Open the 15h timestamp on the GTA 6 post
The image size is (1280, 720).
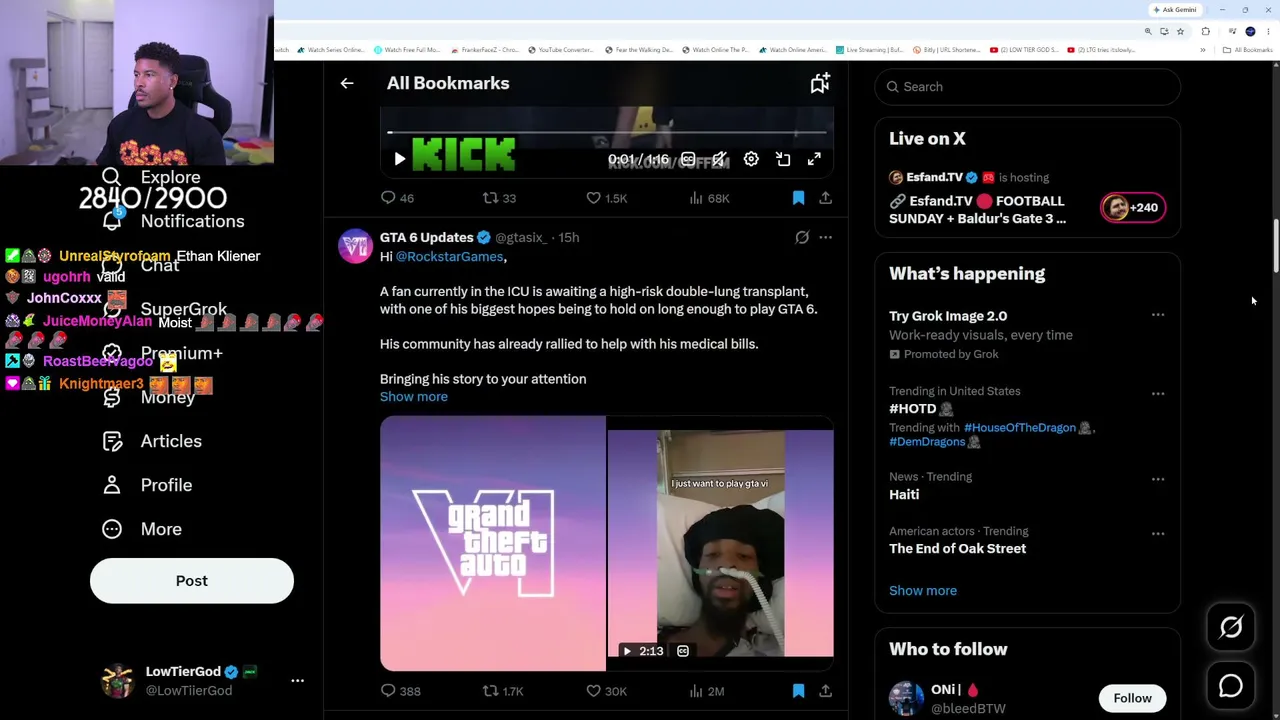[568, 237]
